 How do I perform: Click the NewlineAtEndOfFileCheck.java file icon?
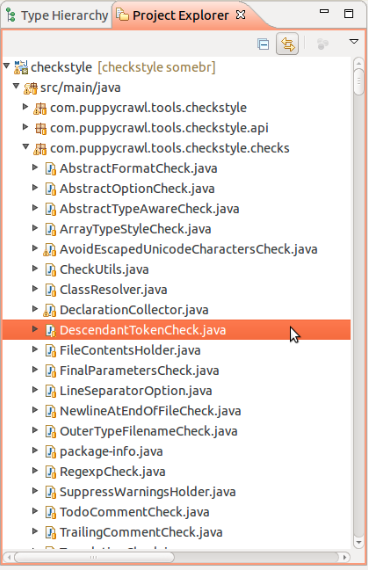click(x=50, y=411)
